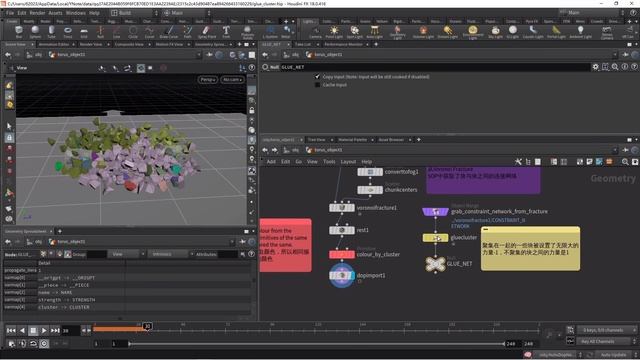This screenshot has width=640, height=360.
Task: Open the parameter pane path dropdown arrow
Action: pyautogui.click(x=615, y=54)
